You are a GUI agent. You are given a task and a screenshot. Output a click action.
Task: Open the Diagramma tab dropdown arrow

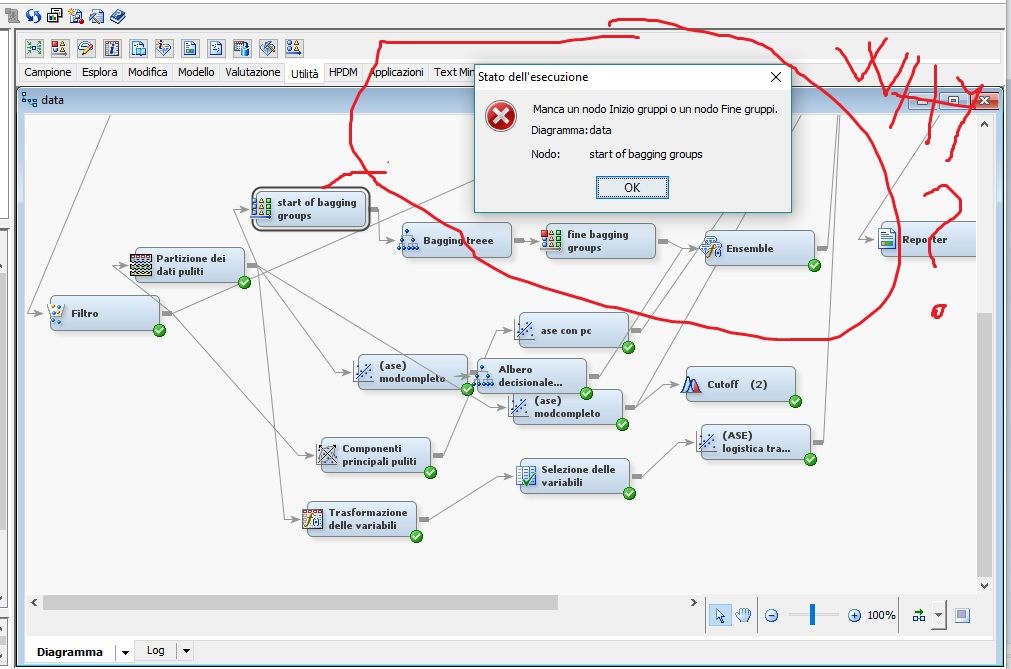(124, 651)
